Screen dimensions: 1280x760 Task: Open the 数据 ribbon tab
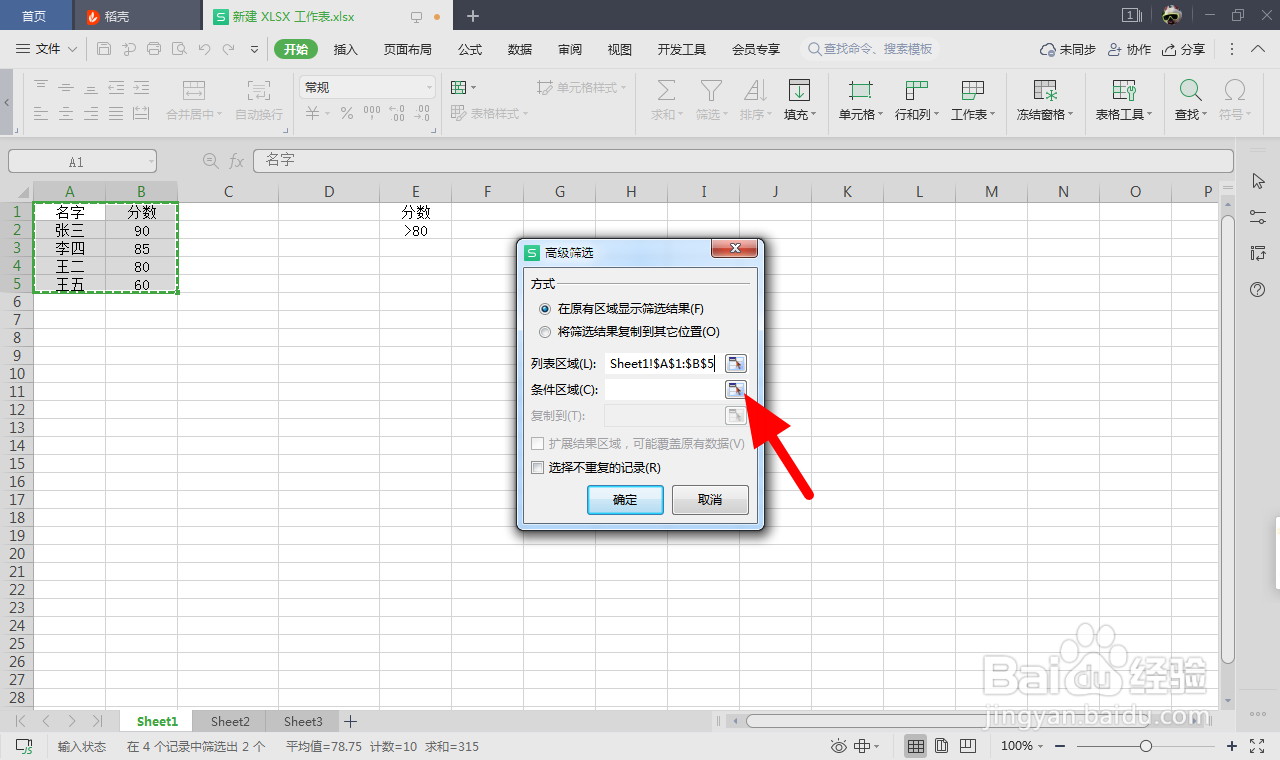(520, 49)
